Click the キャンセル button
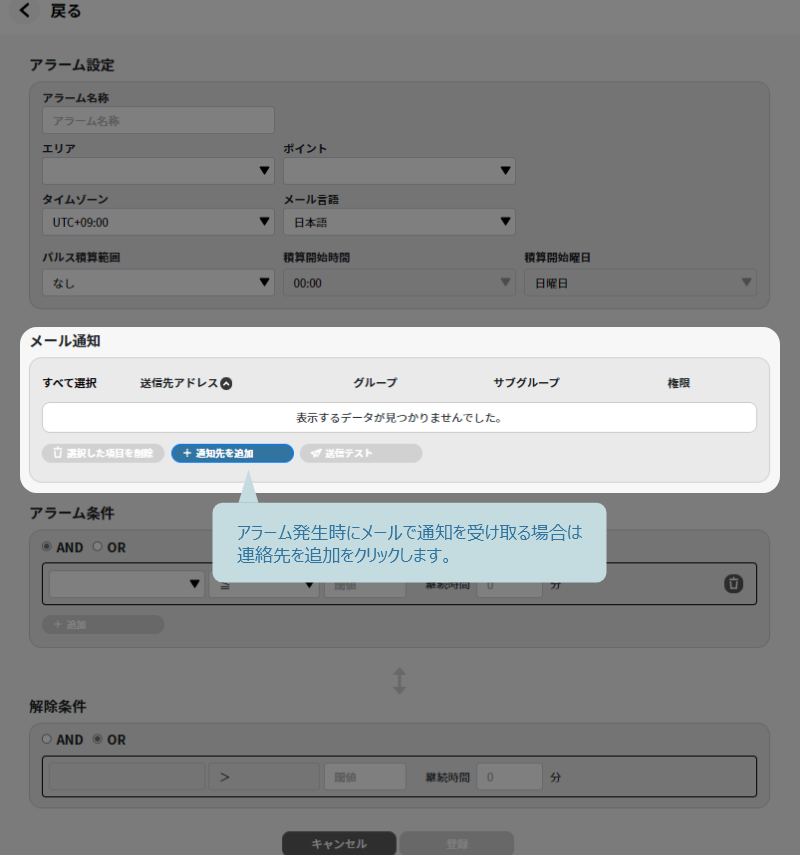 click(x=339, y=844)
